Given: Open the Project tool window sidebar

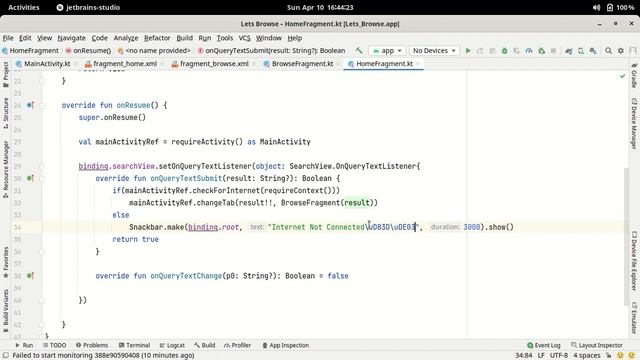Looking at the screenshot, I should point(6,74).
